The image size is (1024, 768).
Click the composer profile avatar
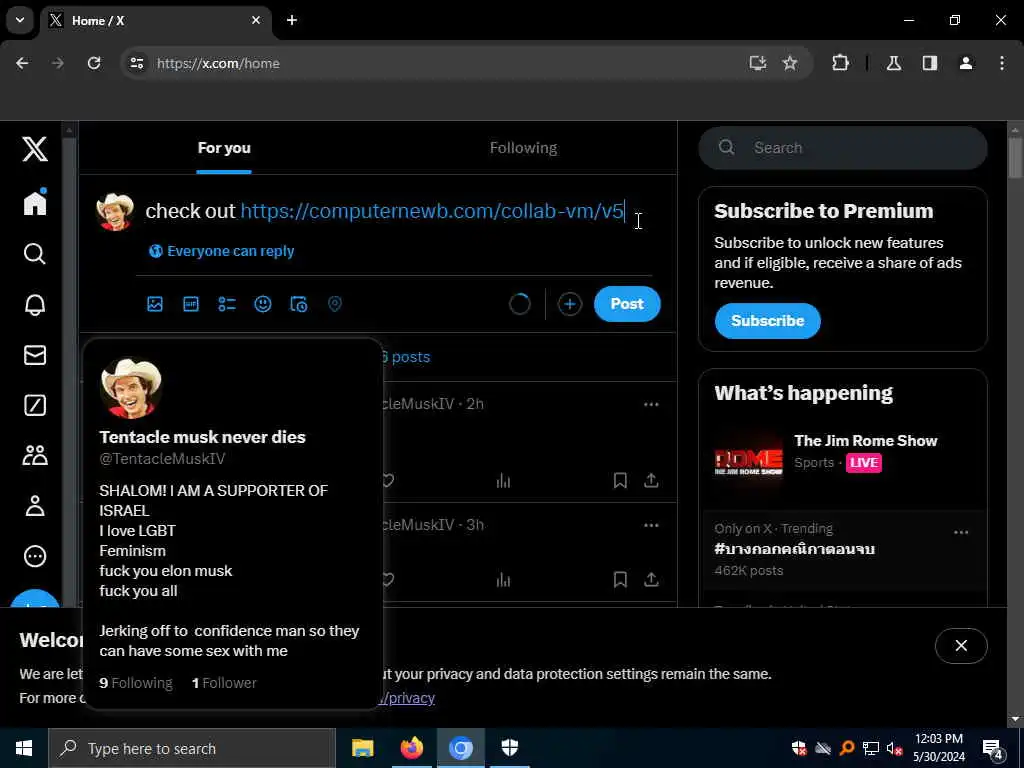[x=115, y=211]
